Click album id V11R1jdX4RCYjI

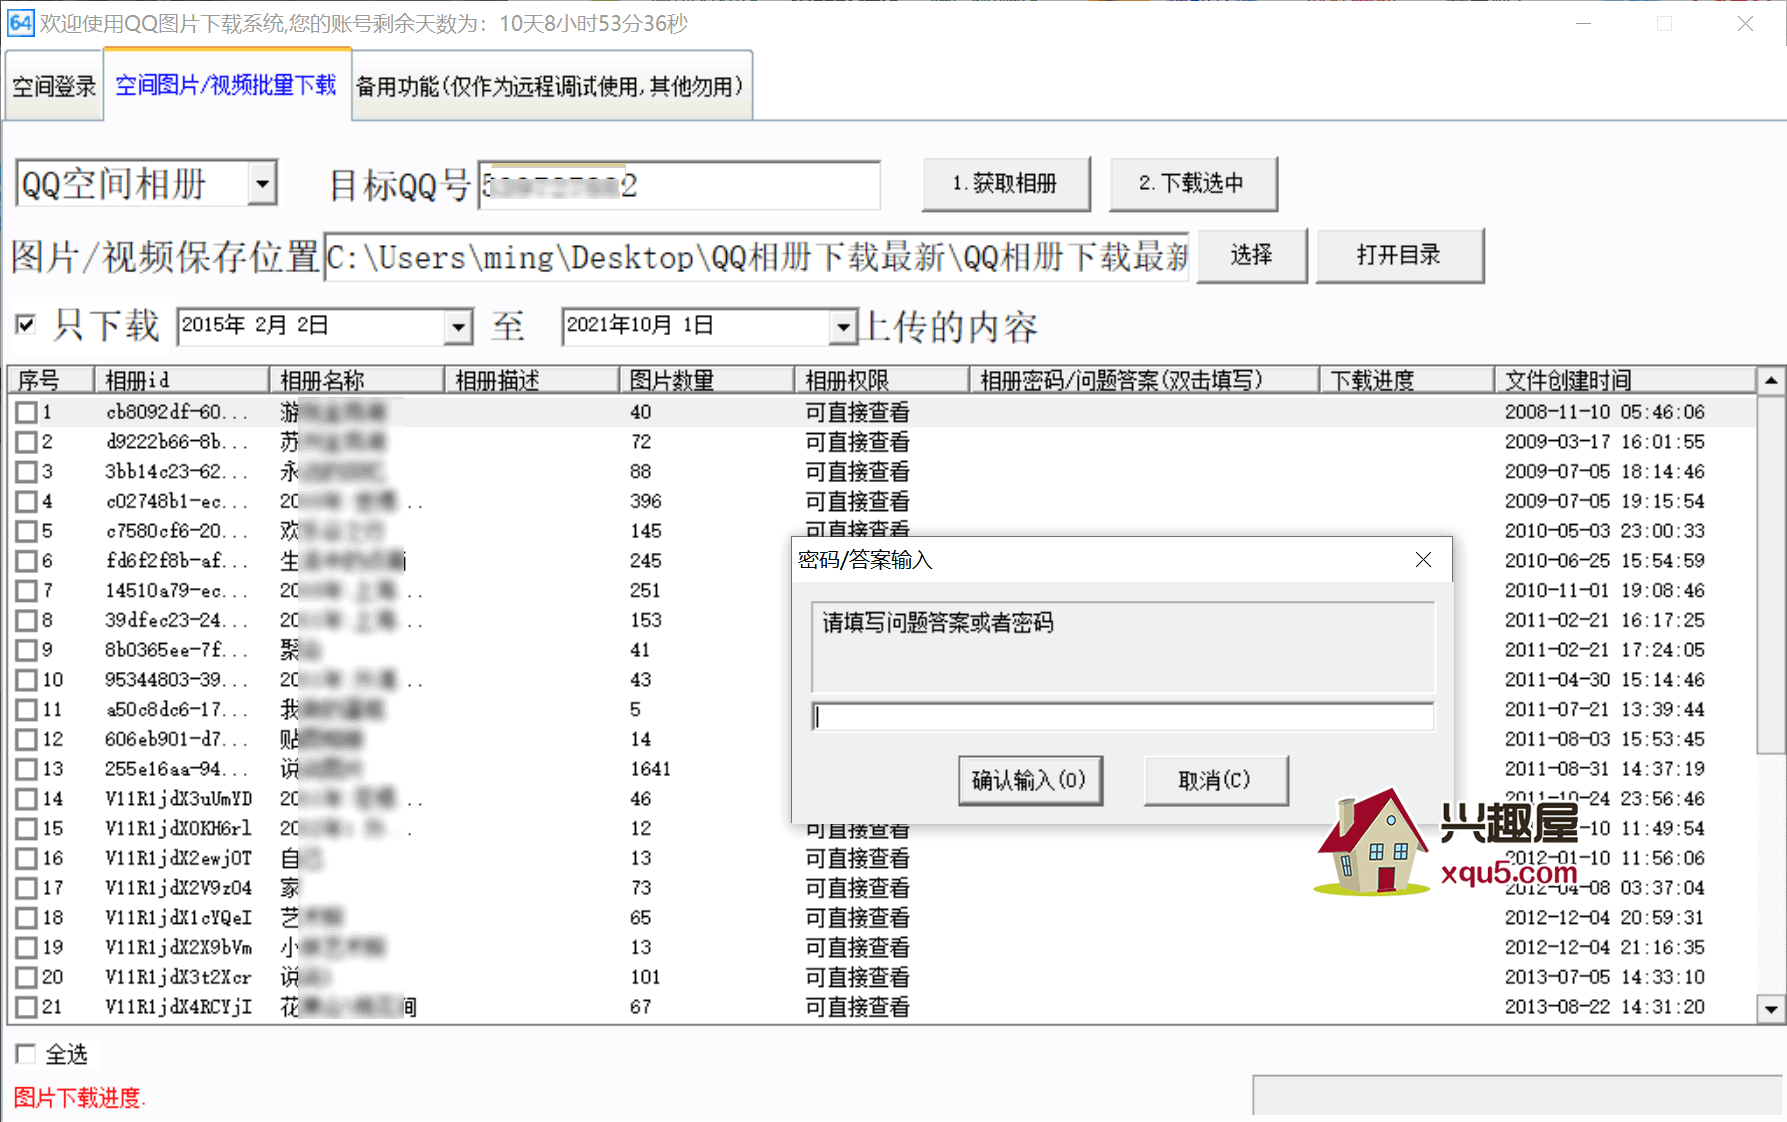pos(179,1007)
